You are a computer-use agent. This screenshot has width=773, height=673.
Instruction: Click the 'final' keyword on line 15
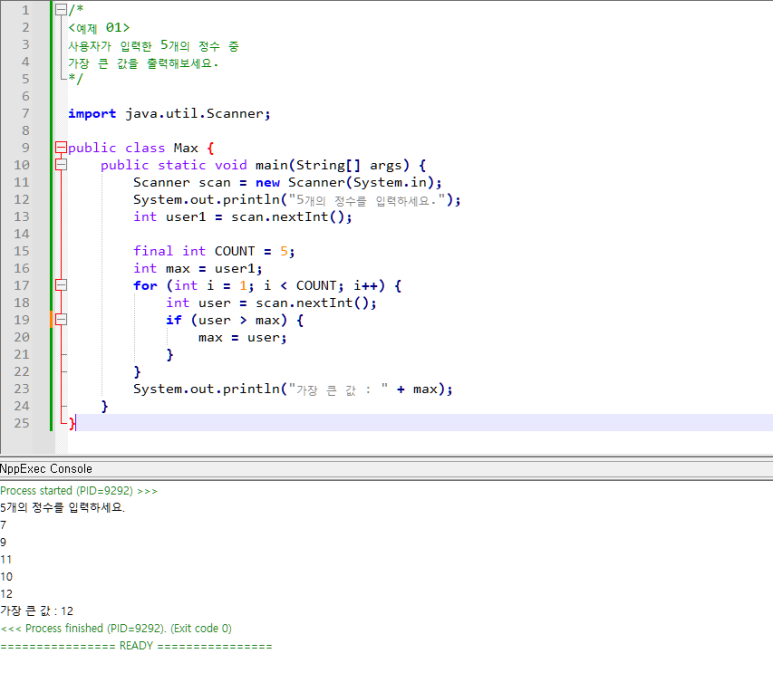click(153, 251)
